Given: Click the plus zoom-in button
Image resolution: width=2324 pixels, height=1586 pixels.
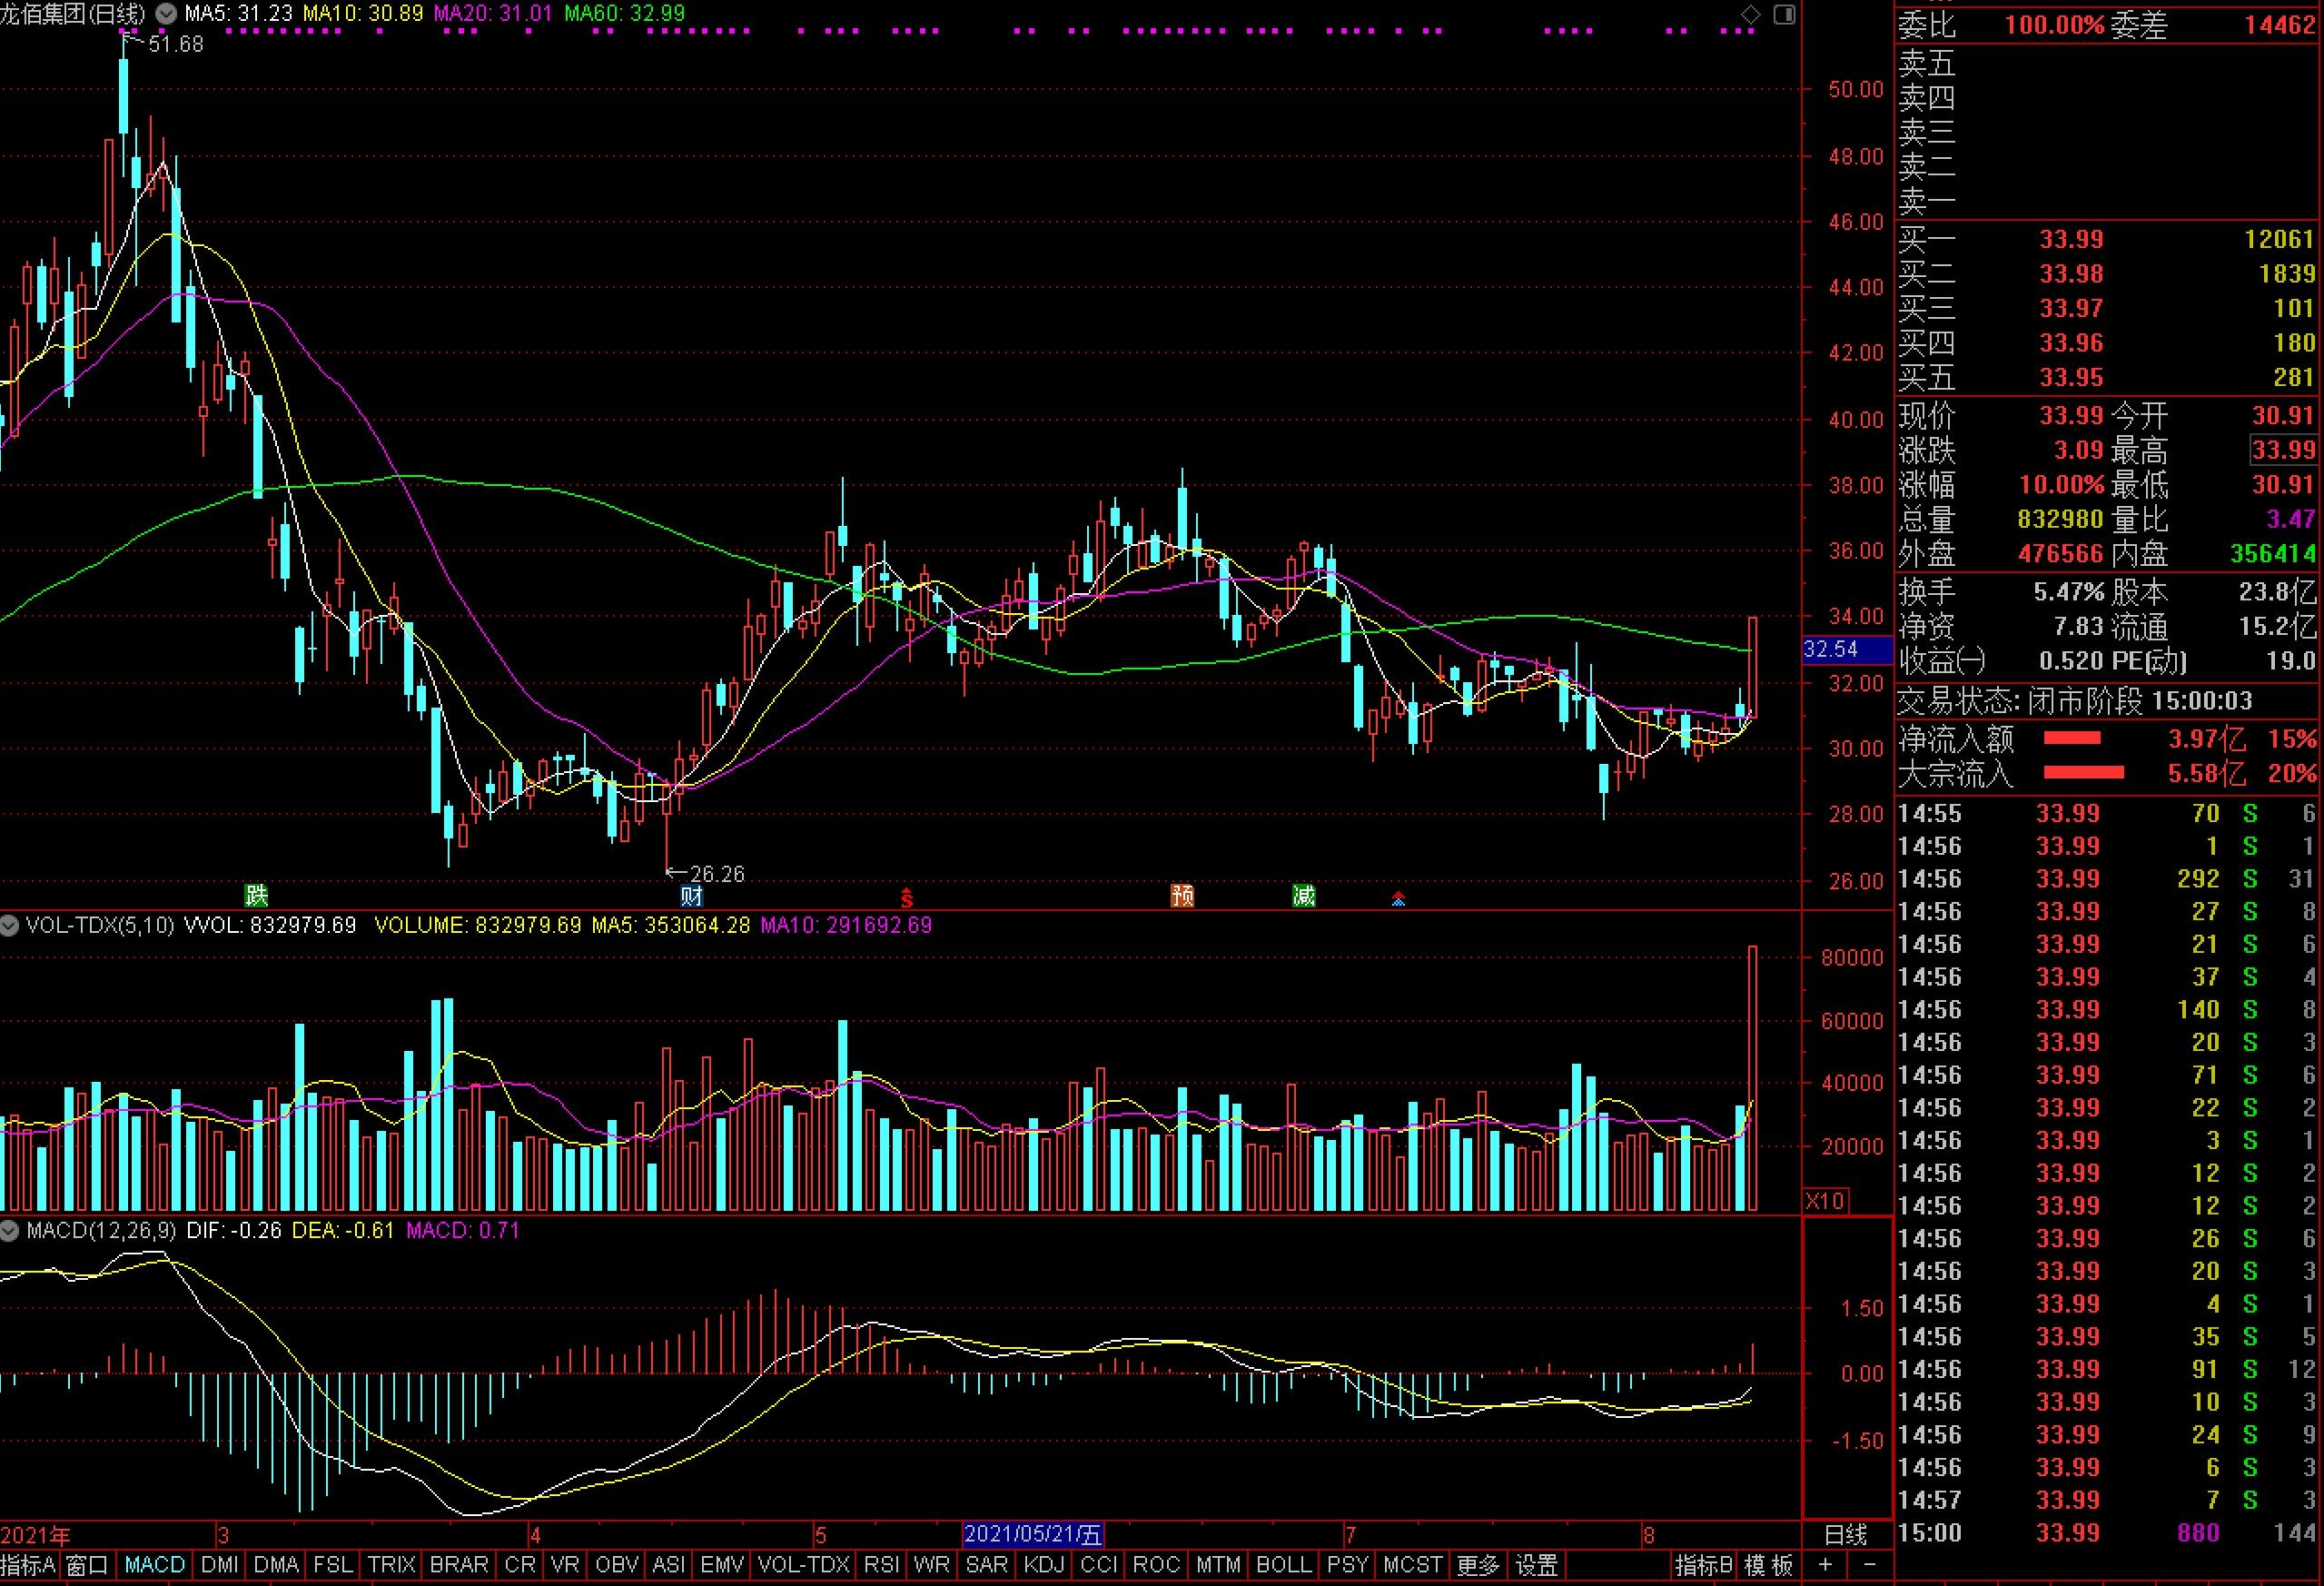Looking at the screenshot, I should [1825, 1565].
